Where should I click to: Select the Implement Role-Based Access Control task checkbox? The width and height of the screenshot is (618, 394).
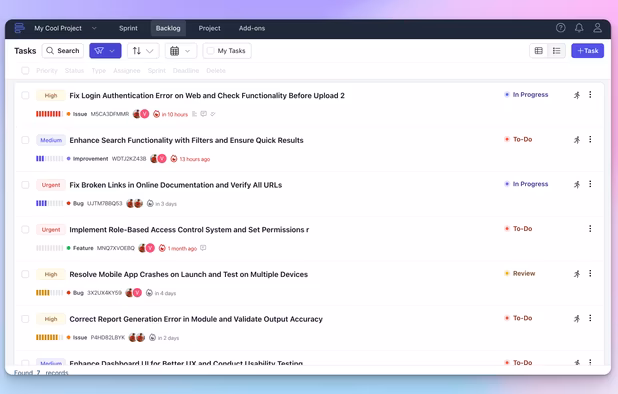tap(25, 229)
